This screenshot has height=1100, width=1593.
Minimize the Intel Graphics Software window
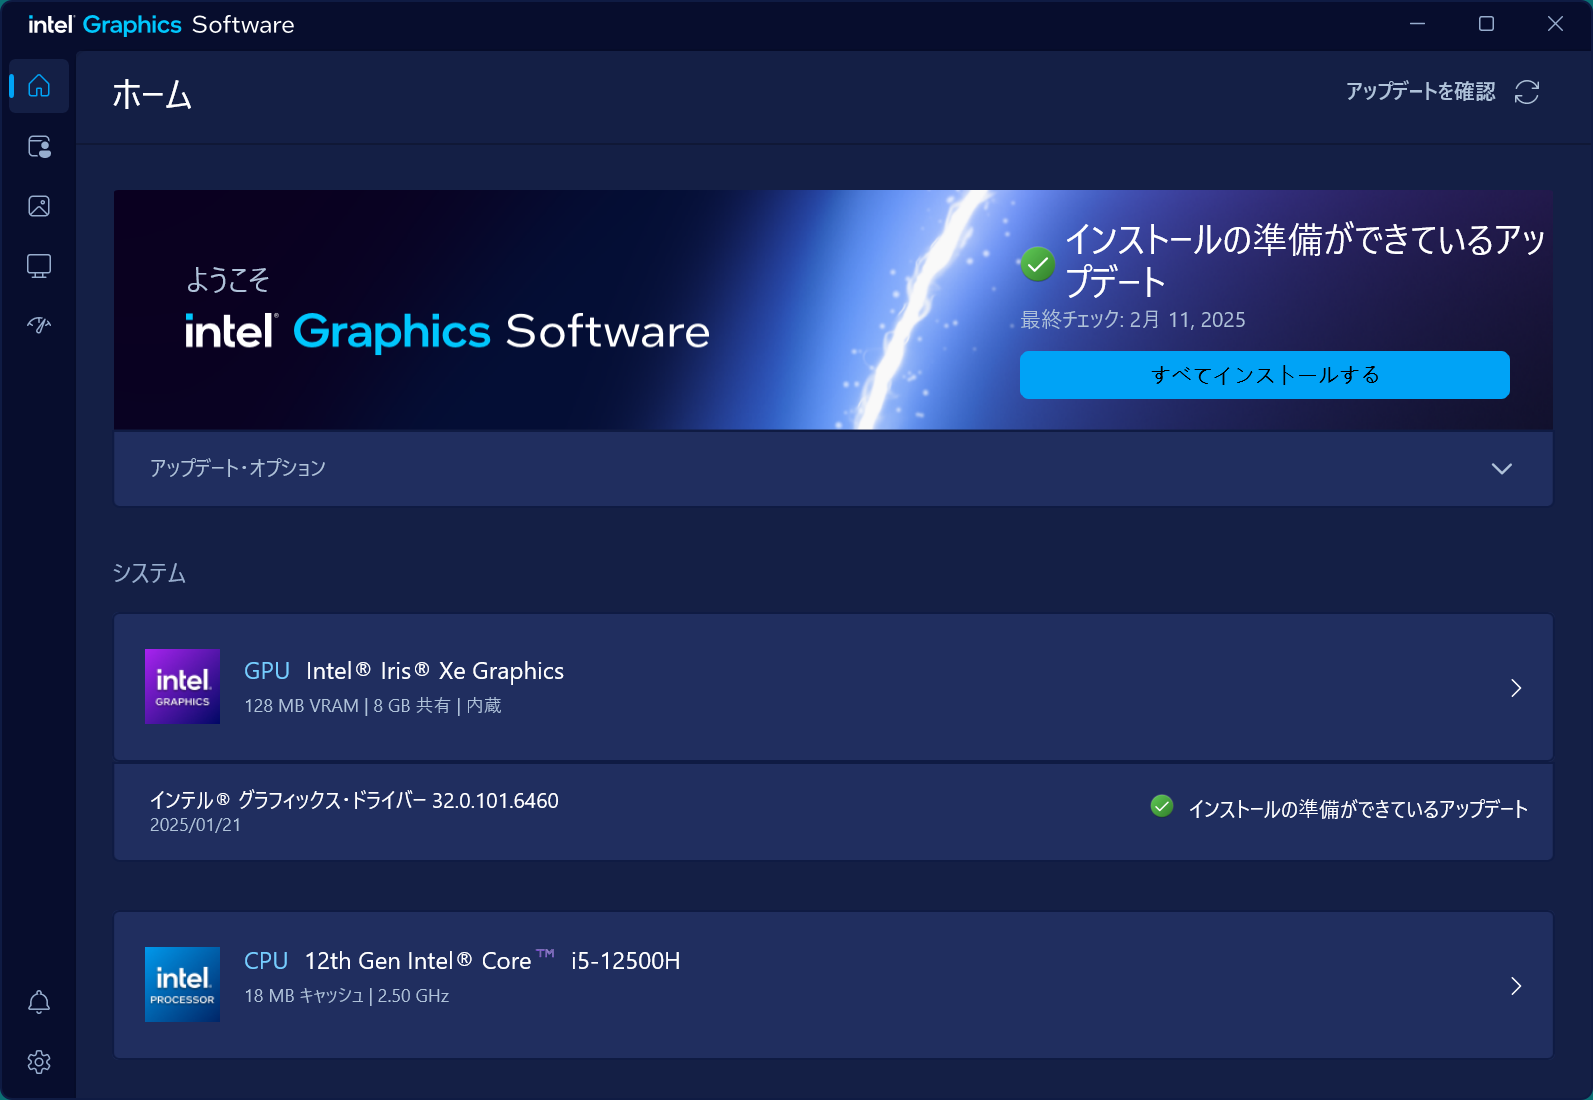click(x=1417, y=24)
